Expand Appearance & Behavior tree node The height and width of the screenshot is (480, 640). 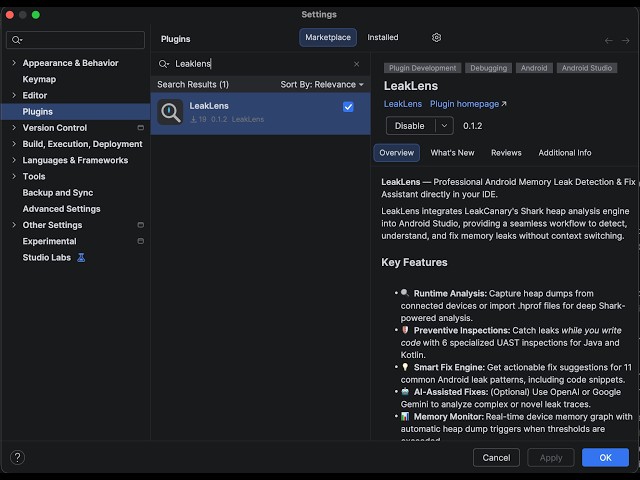14,63
